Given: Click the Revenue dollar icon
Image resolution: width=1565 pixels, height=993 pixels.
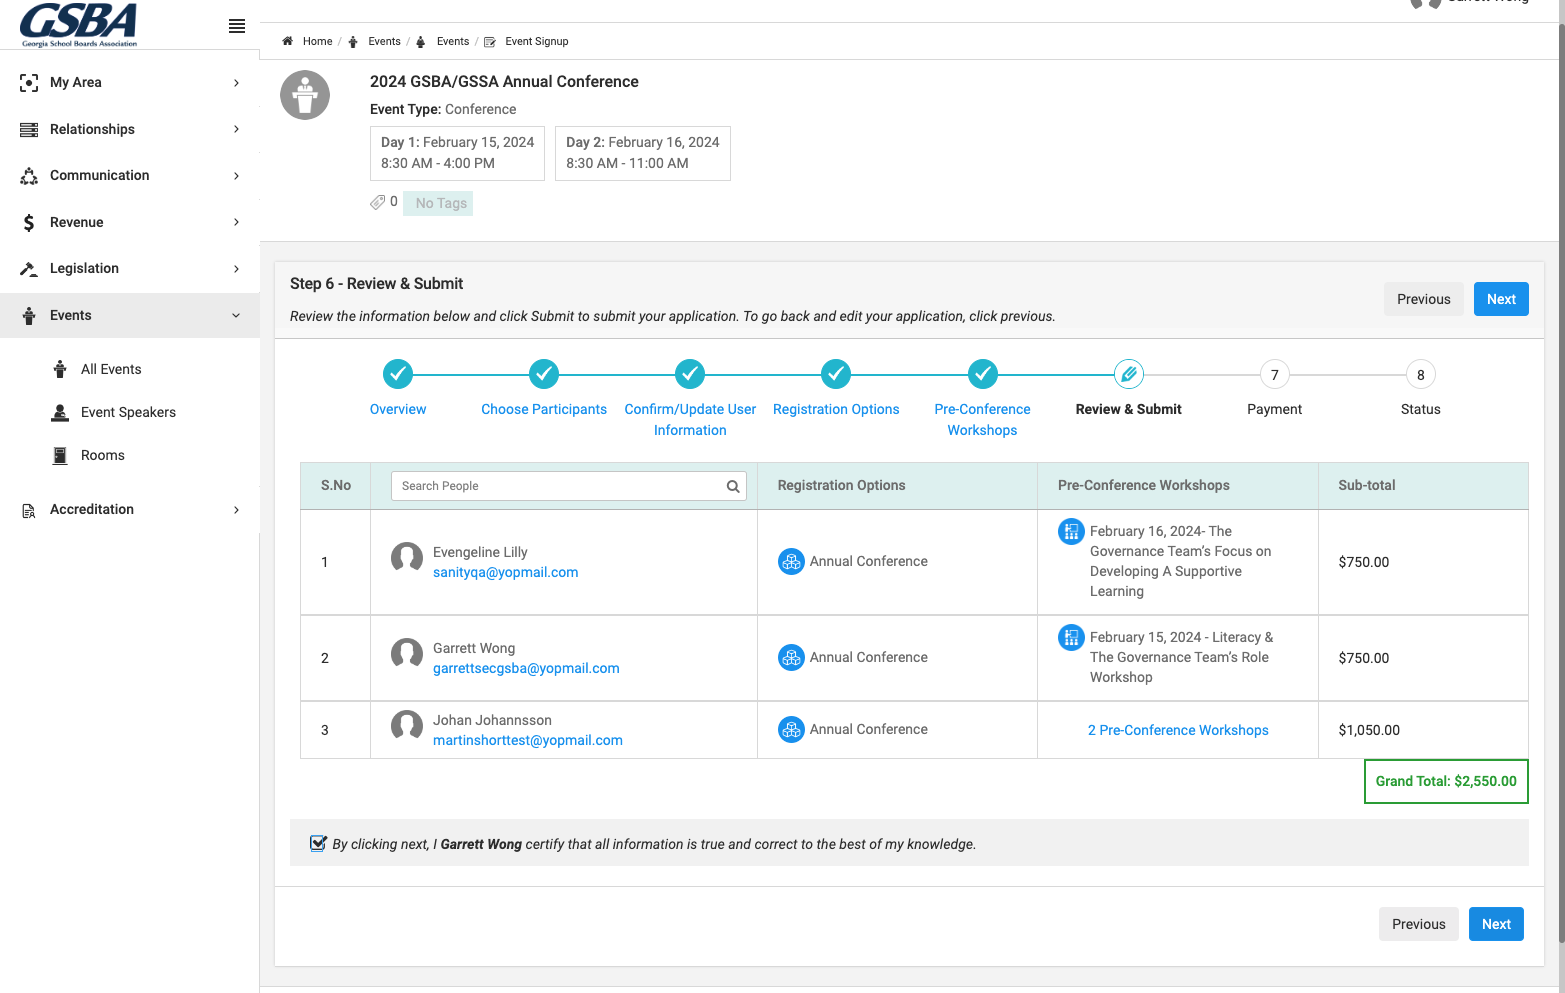Looking at the screenshot, I should (x=29, y=222).
